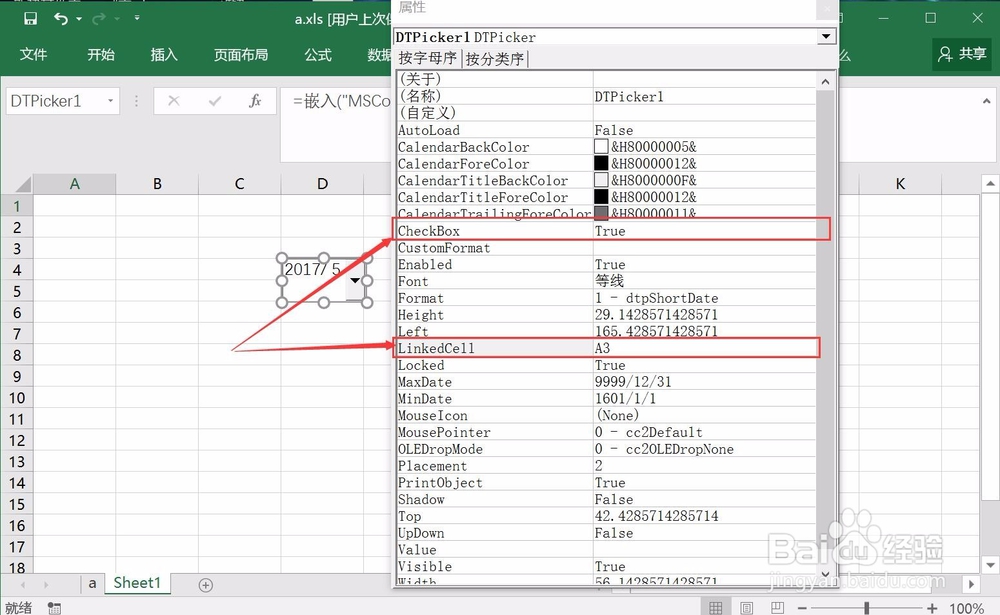Screen dimensions: 1000x615
Task: Select the CalendarForeColor black color swatch
Action: click(x=601, y=163)
